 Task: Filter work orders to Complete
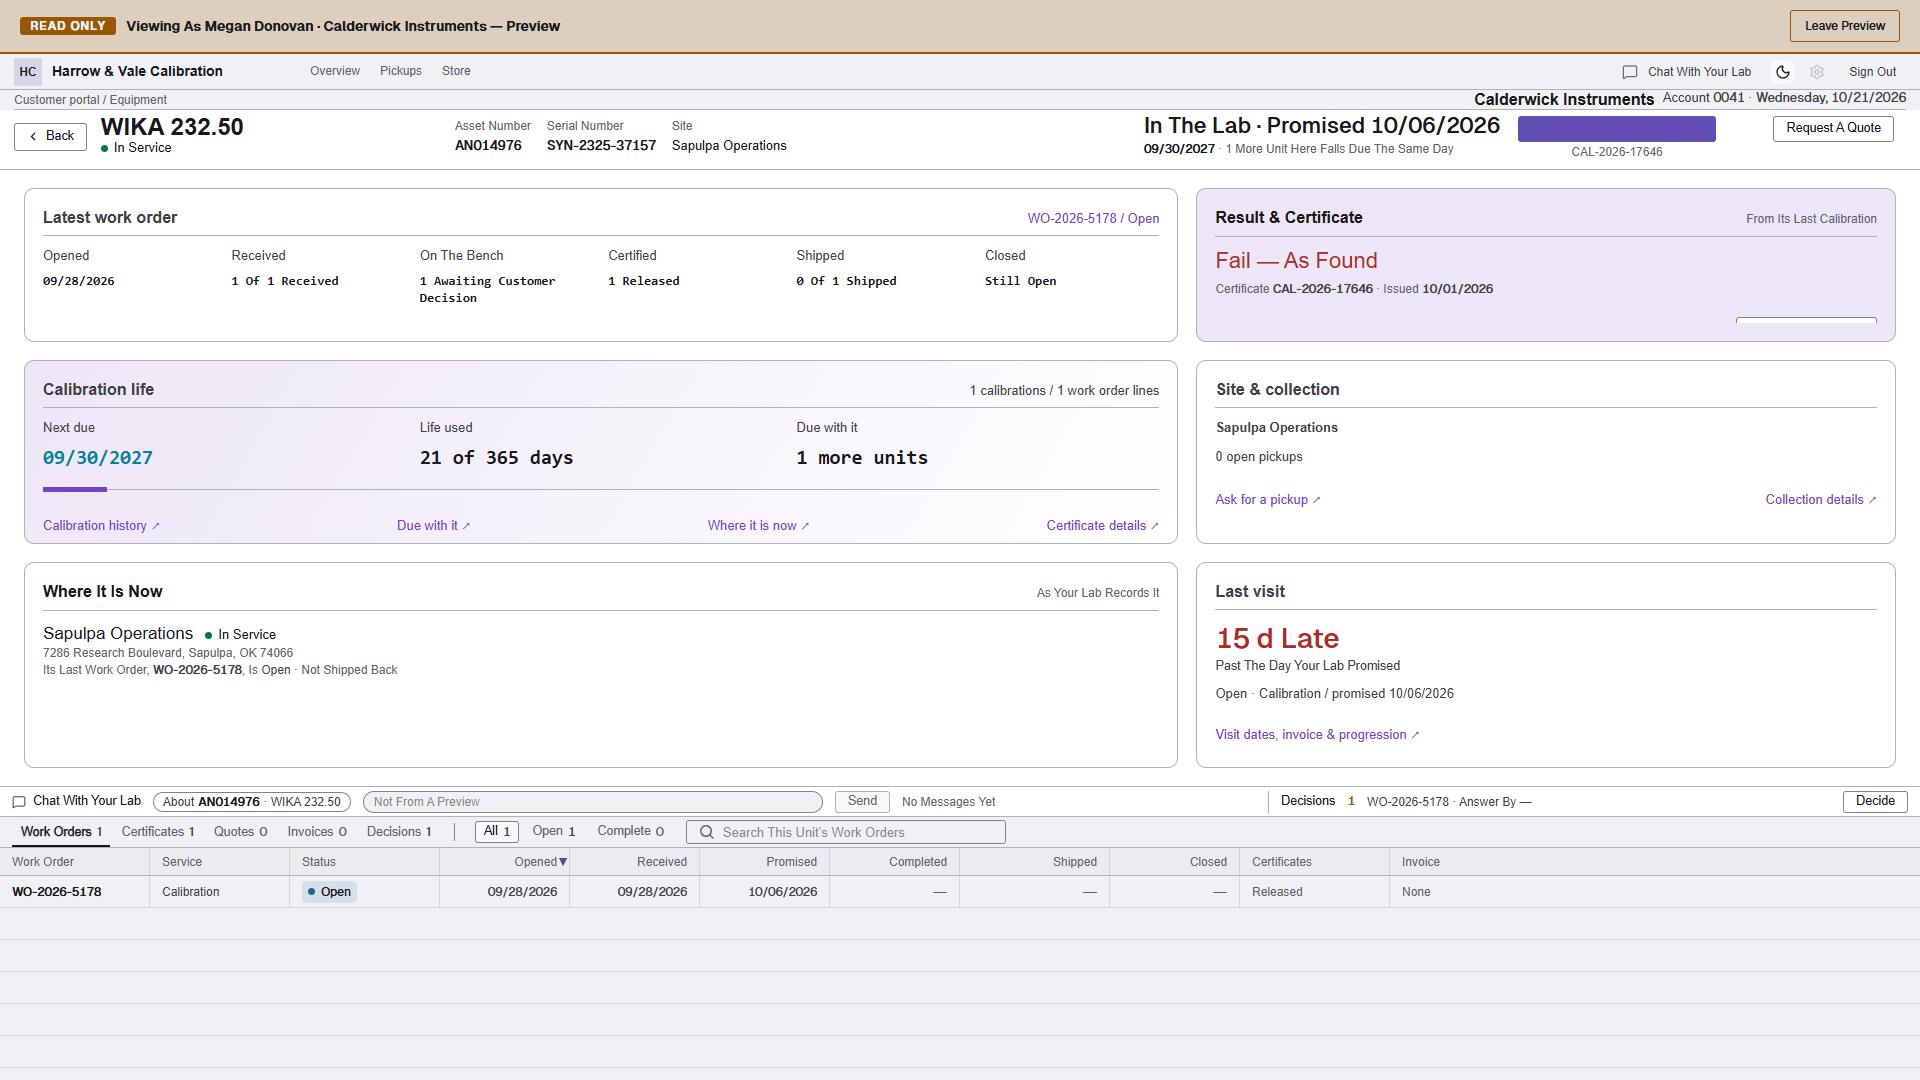pos(631,832)
